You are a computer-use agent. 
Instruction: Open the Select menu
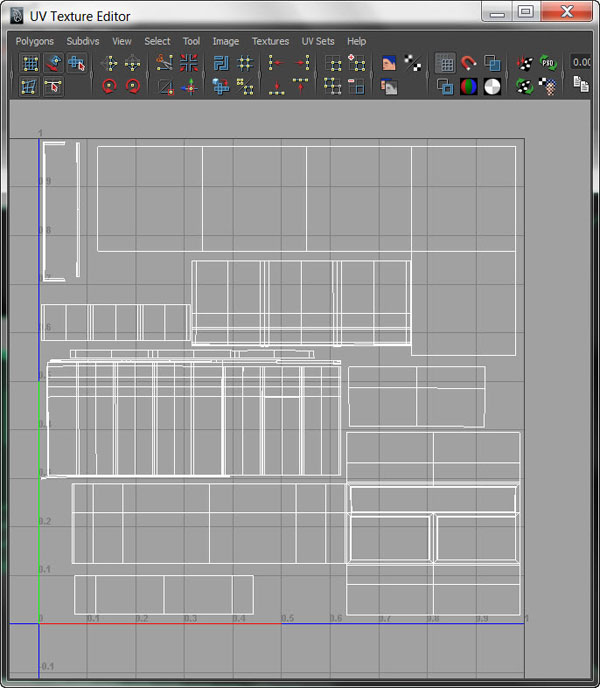(157, 41)
